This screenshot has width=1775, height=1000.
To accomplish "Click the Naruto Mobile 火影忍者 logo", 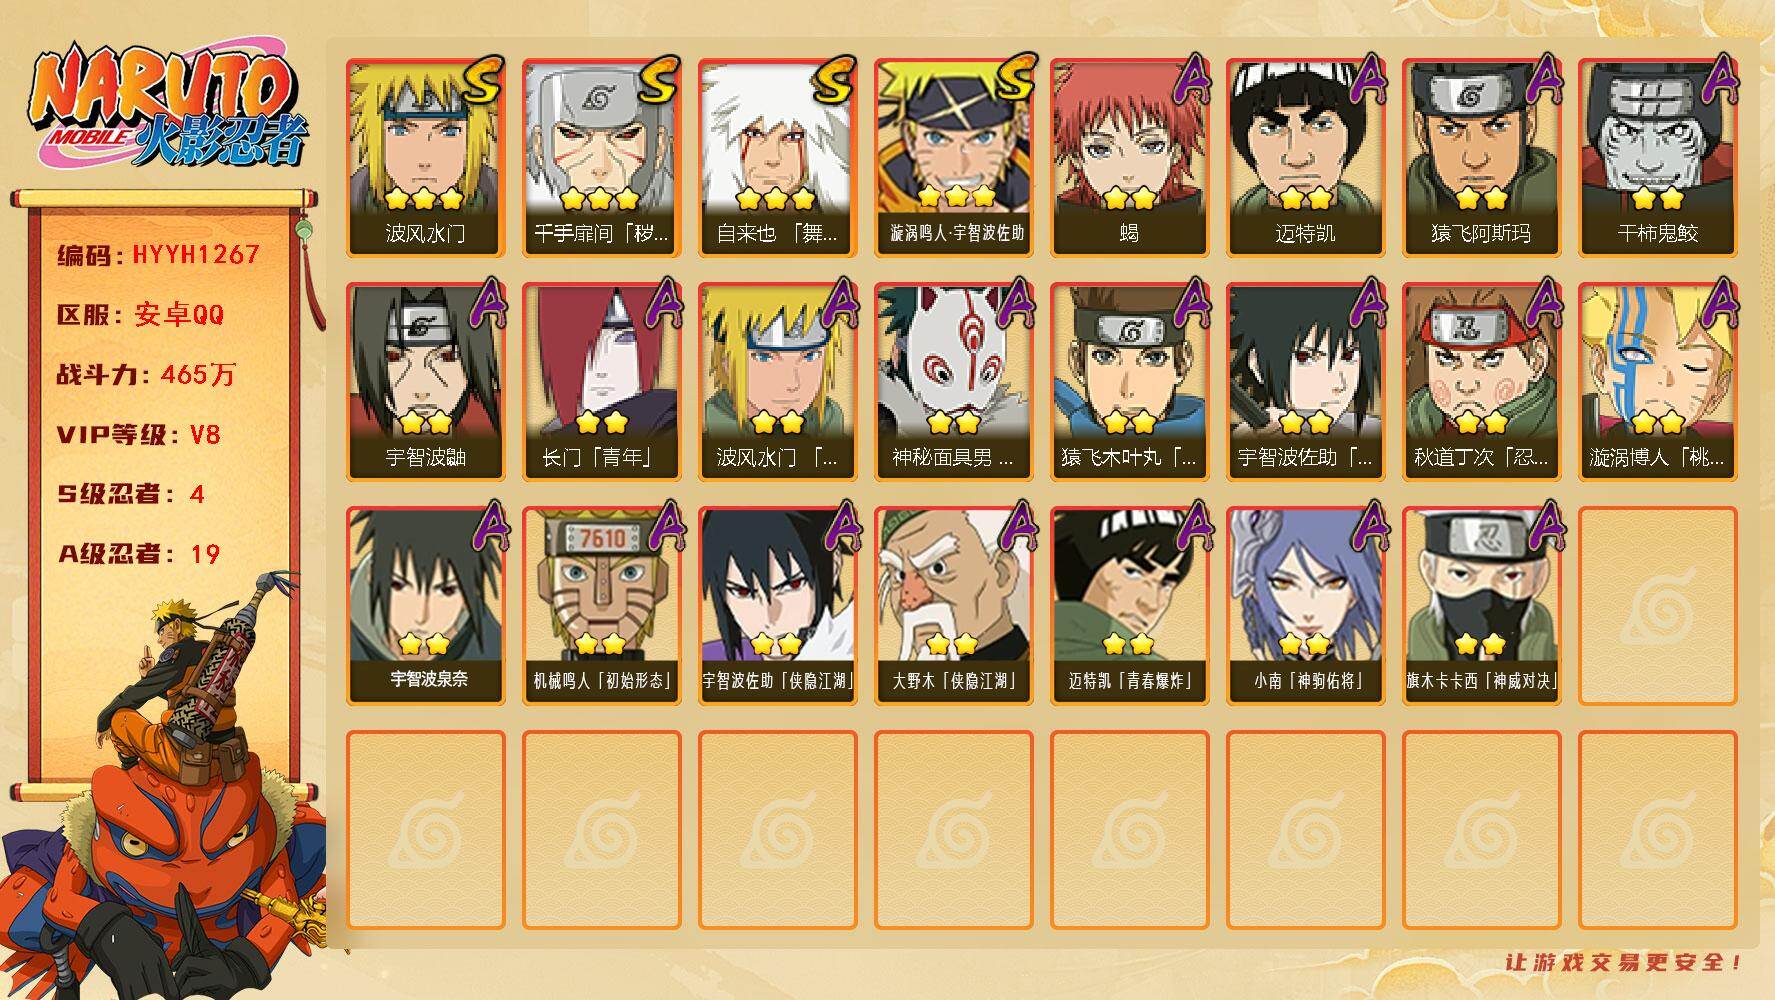I will pyautogui.click(x=167, y=107).
